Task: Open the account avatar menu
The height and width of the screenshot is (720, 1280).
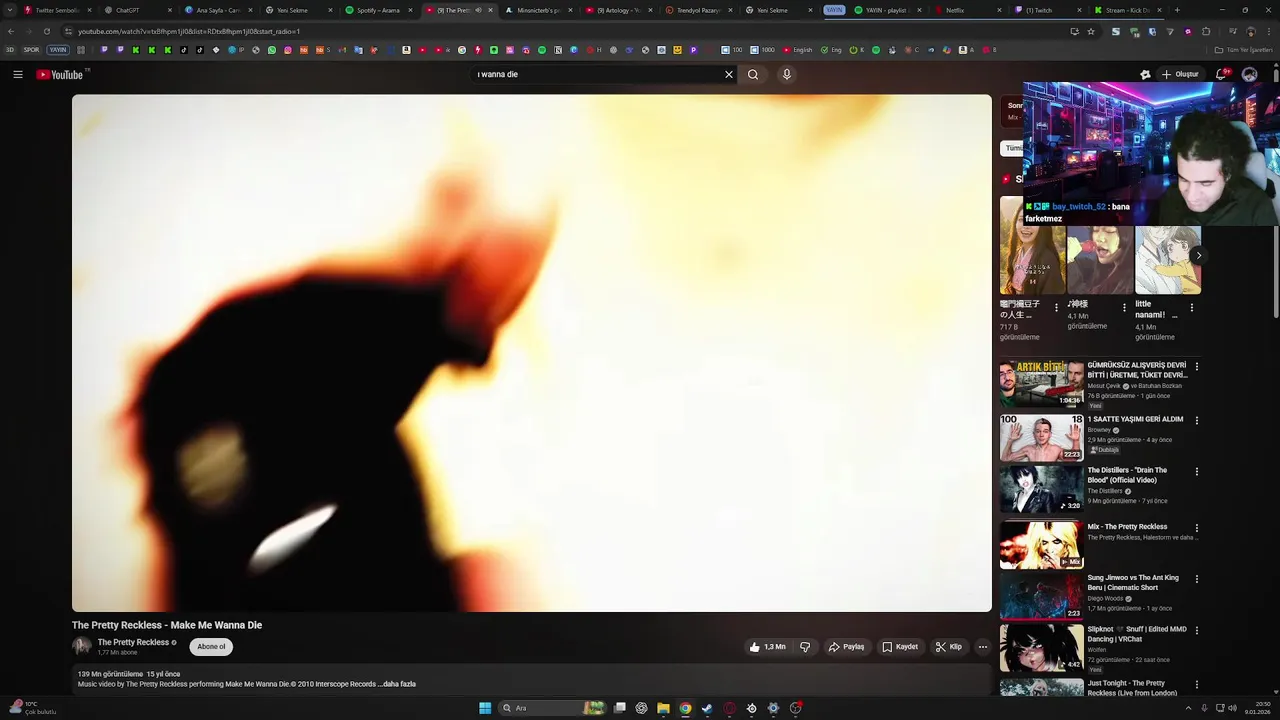Action: click(1249, 74)
